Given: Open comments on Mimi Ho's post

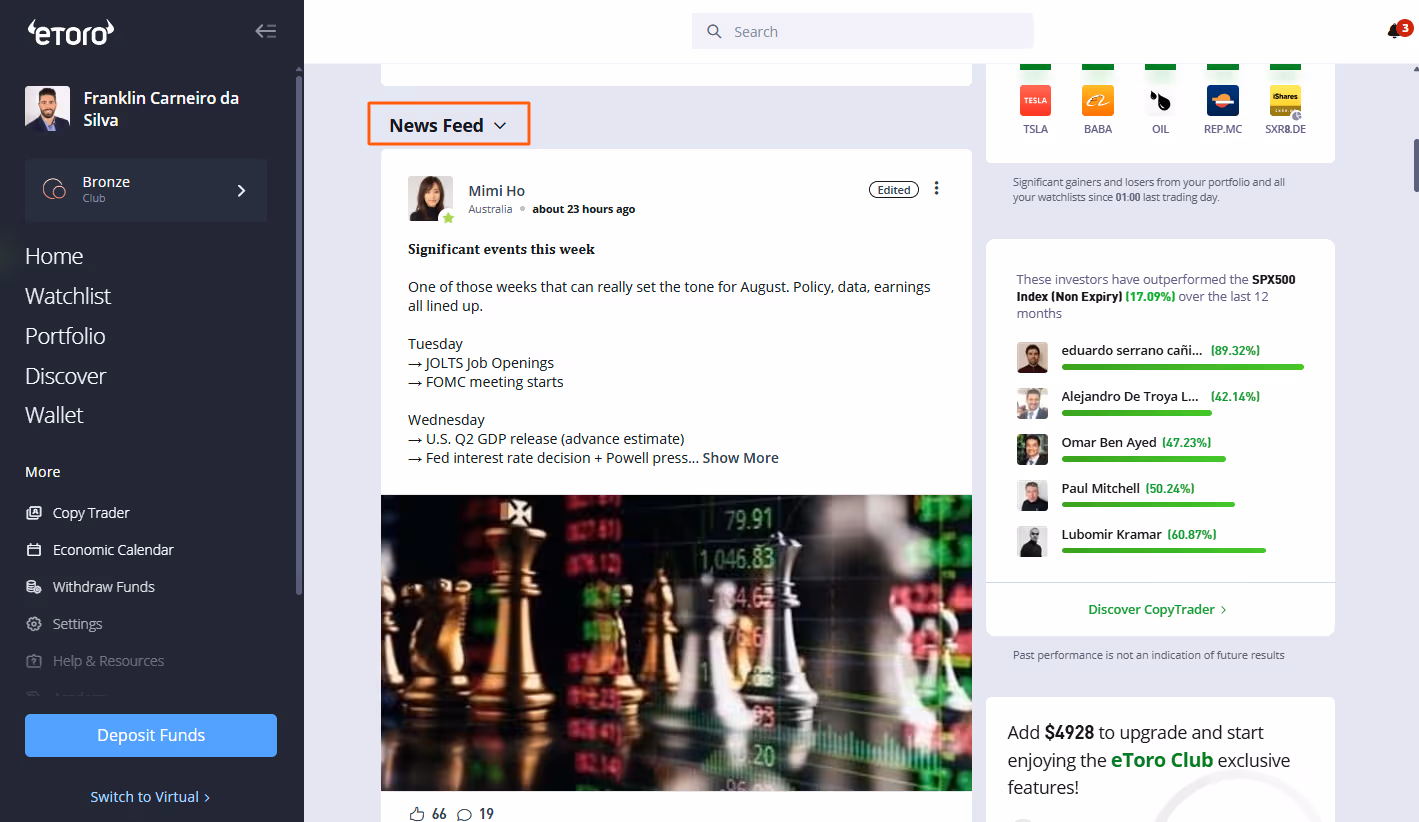Looking at the screenshot, I should [464, 814].
